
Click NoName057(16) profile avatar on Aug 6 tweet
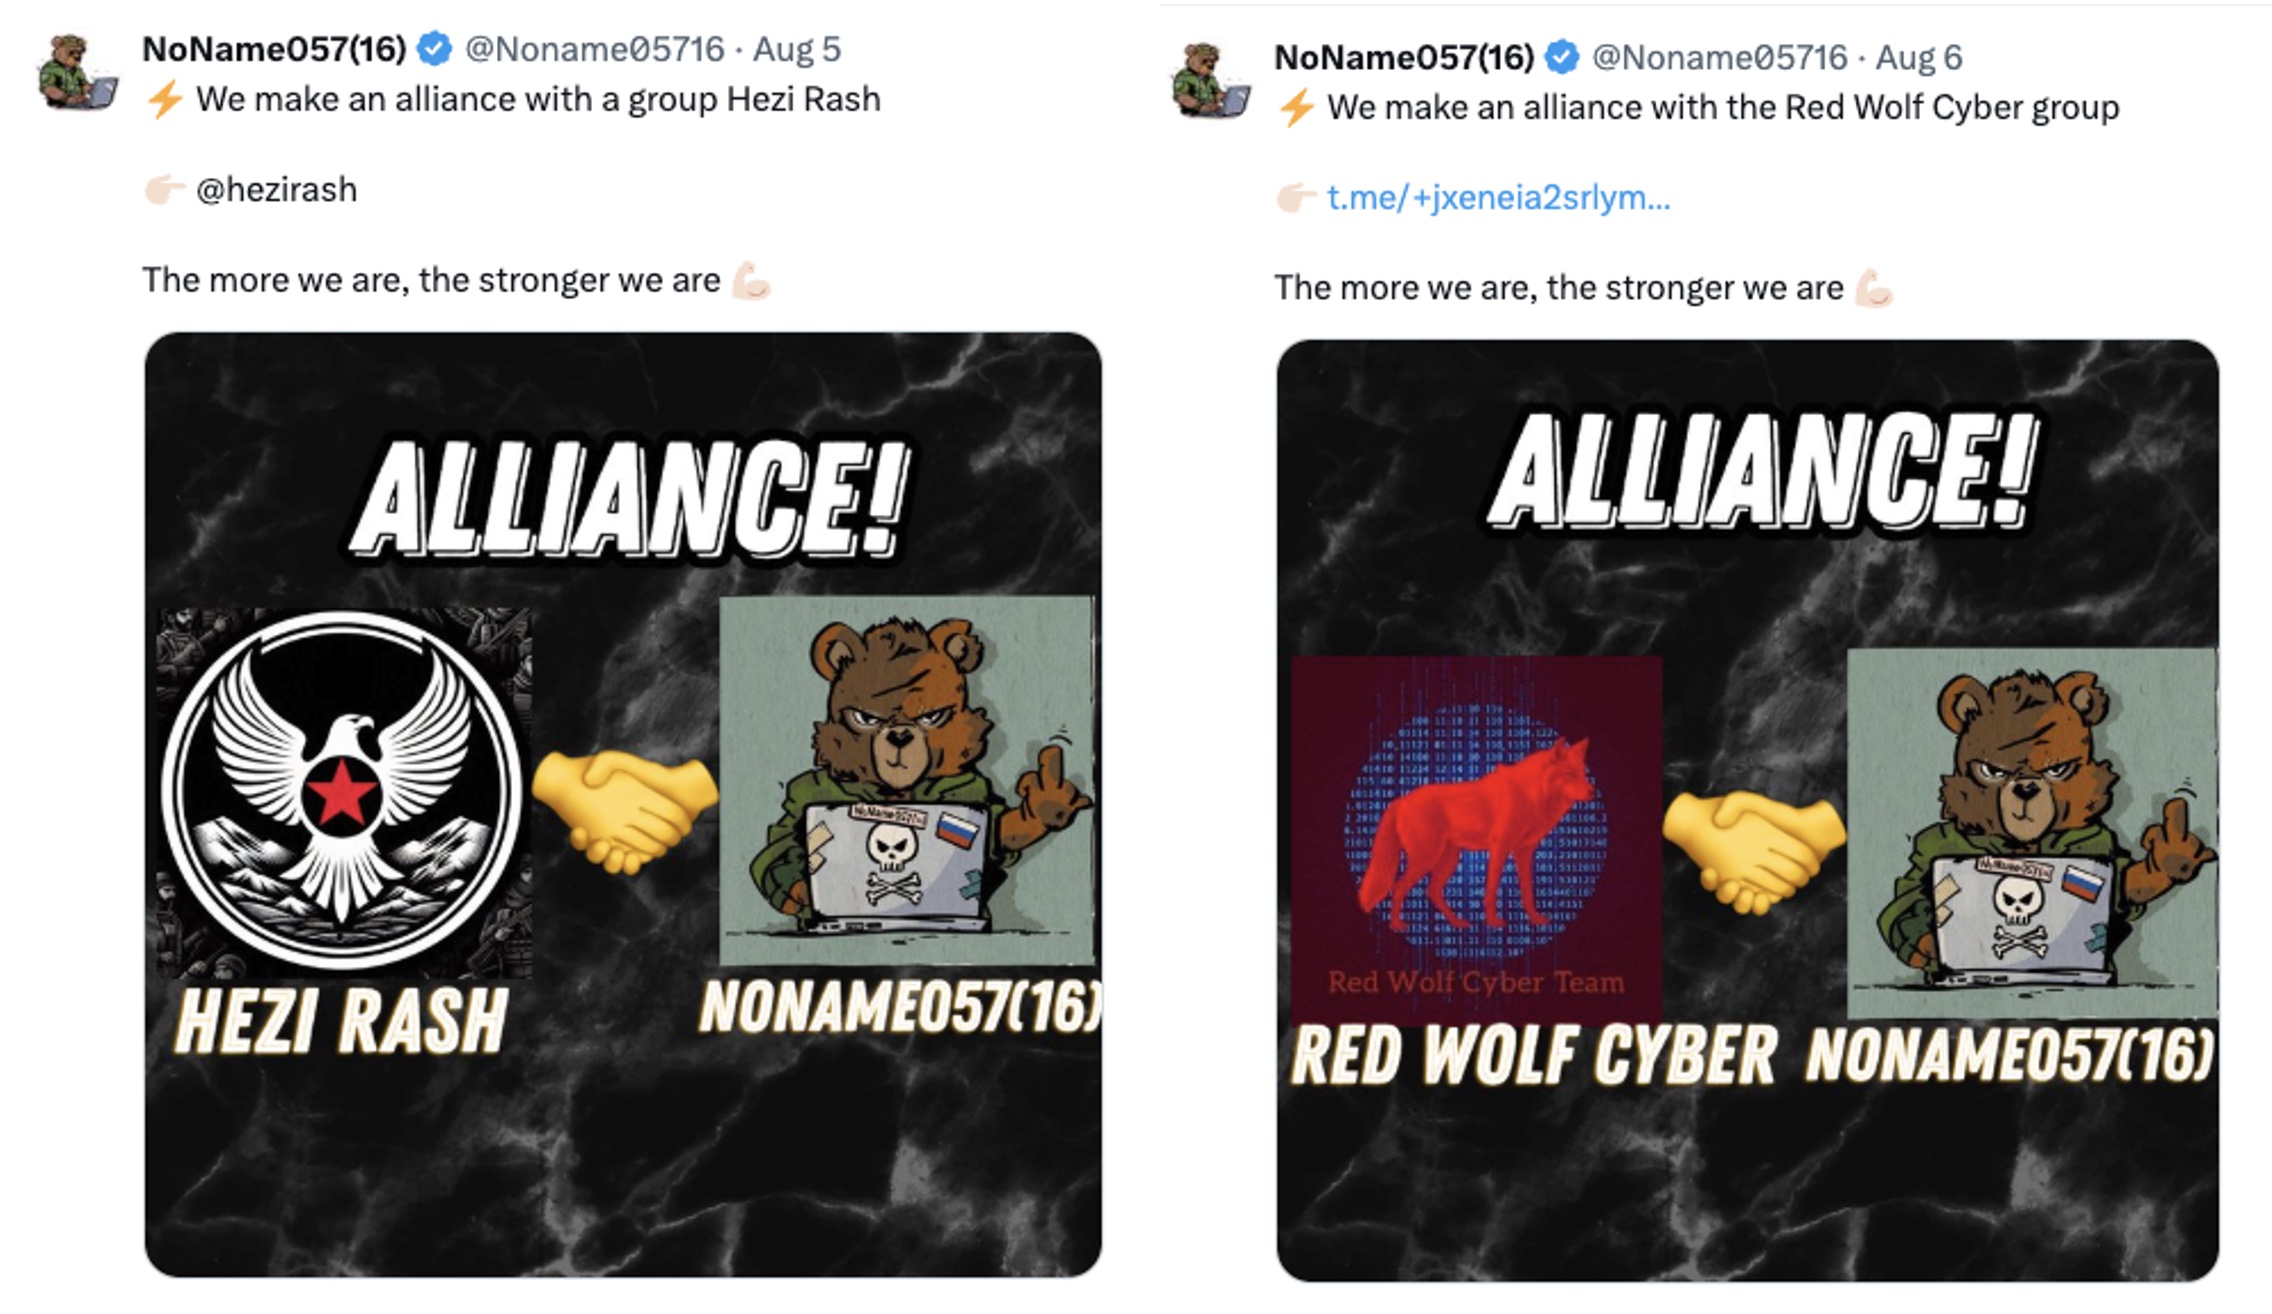click(x=1211, y=78)
